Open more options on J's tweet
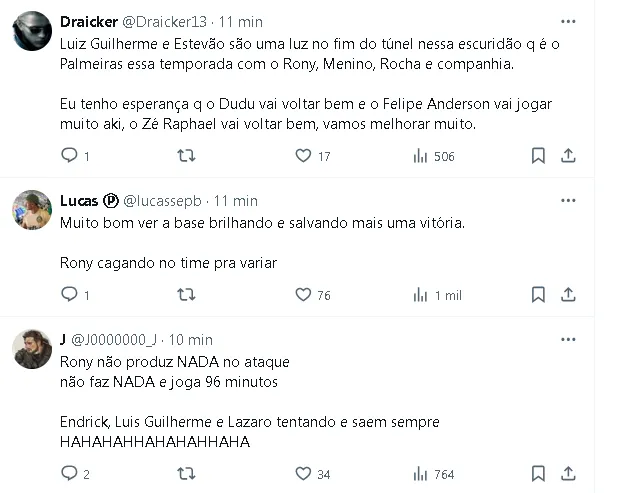 [568, 339]
